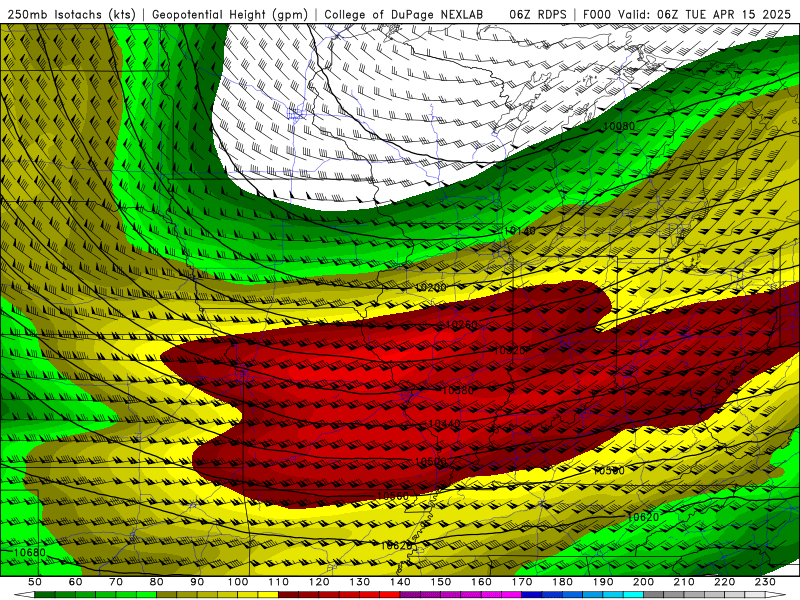
Task: Click the 210 kts legend label
Action: tap(684, 582)
